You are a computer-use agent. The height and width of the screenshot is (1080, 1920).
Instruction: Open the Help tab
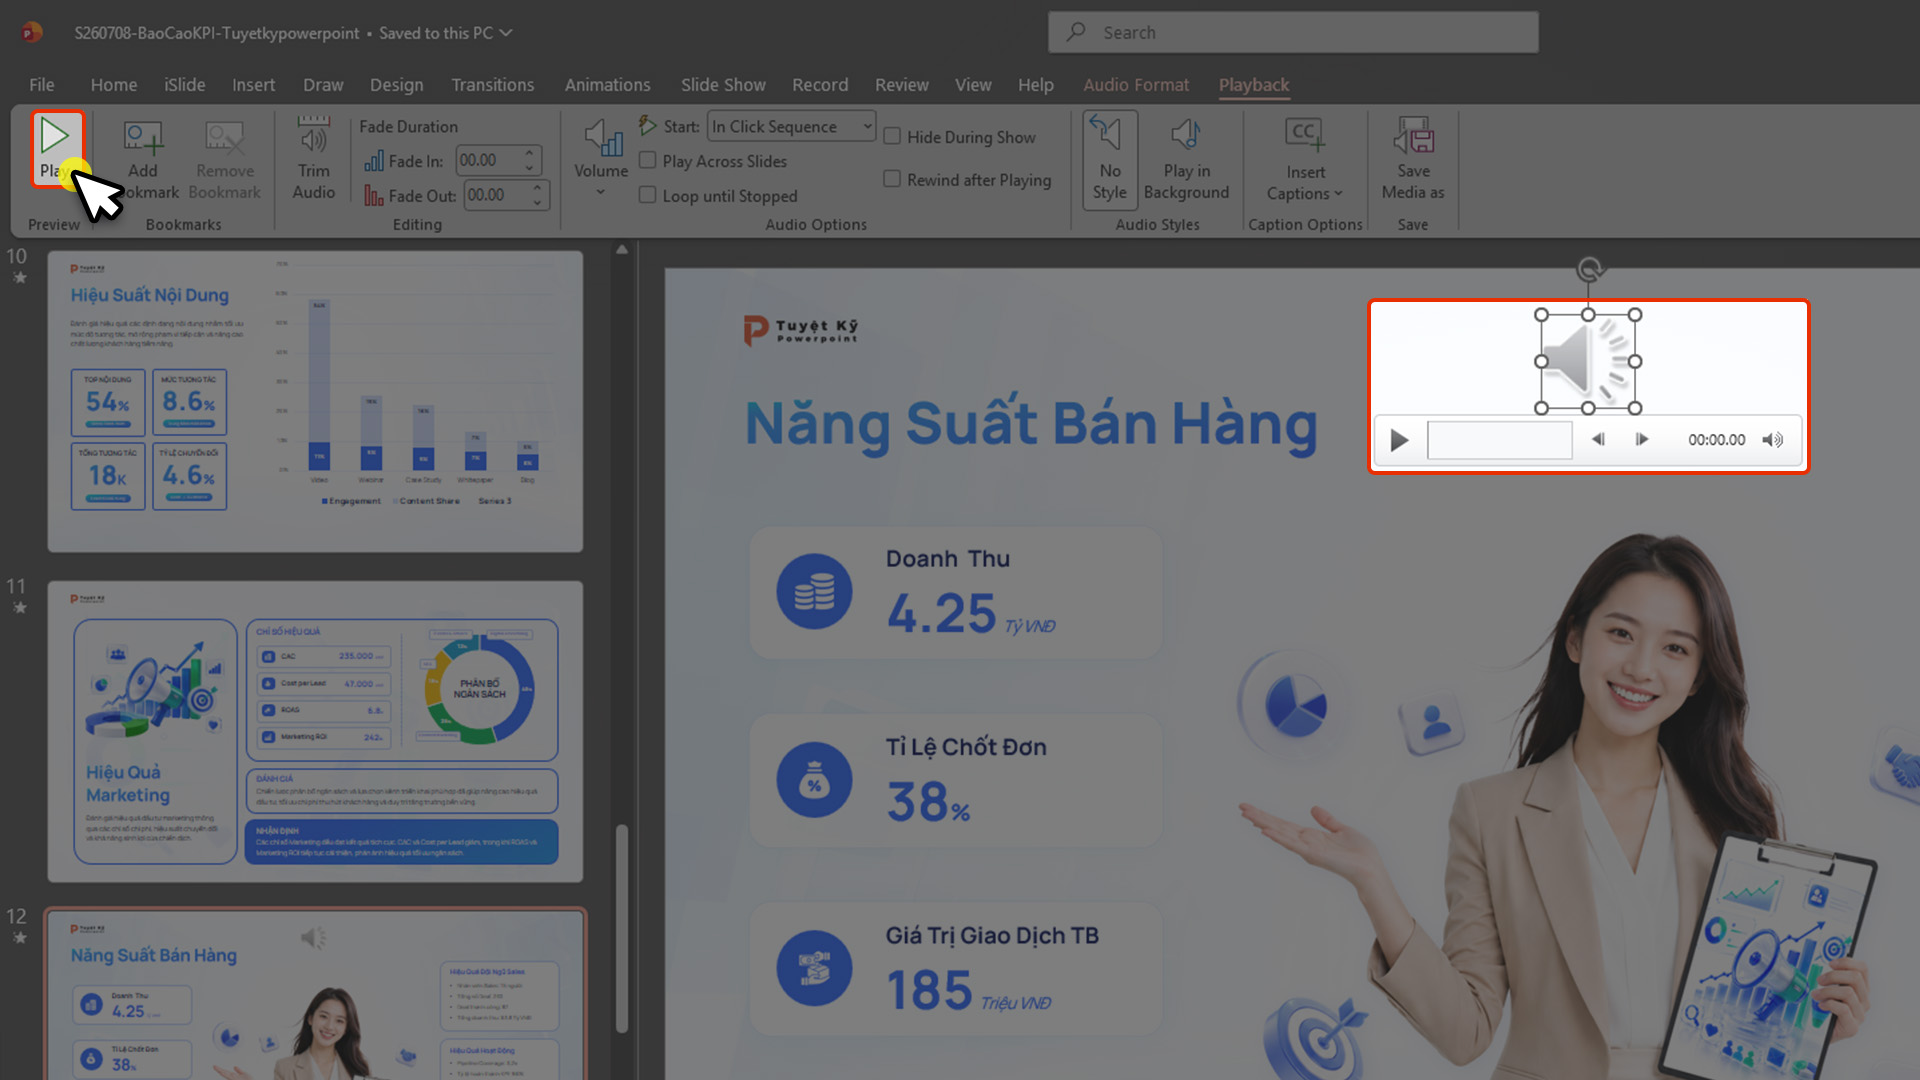tap(1036, 85)
